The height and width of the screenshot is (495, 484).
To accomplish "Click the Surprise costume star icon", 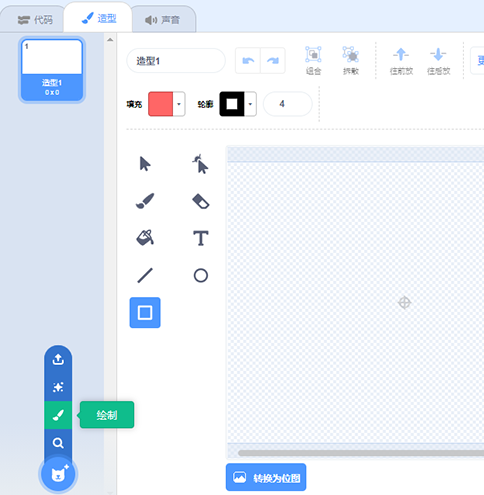I will pos(58,387).
